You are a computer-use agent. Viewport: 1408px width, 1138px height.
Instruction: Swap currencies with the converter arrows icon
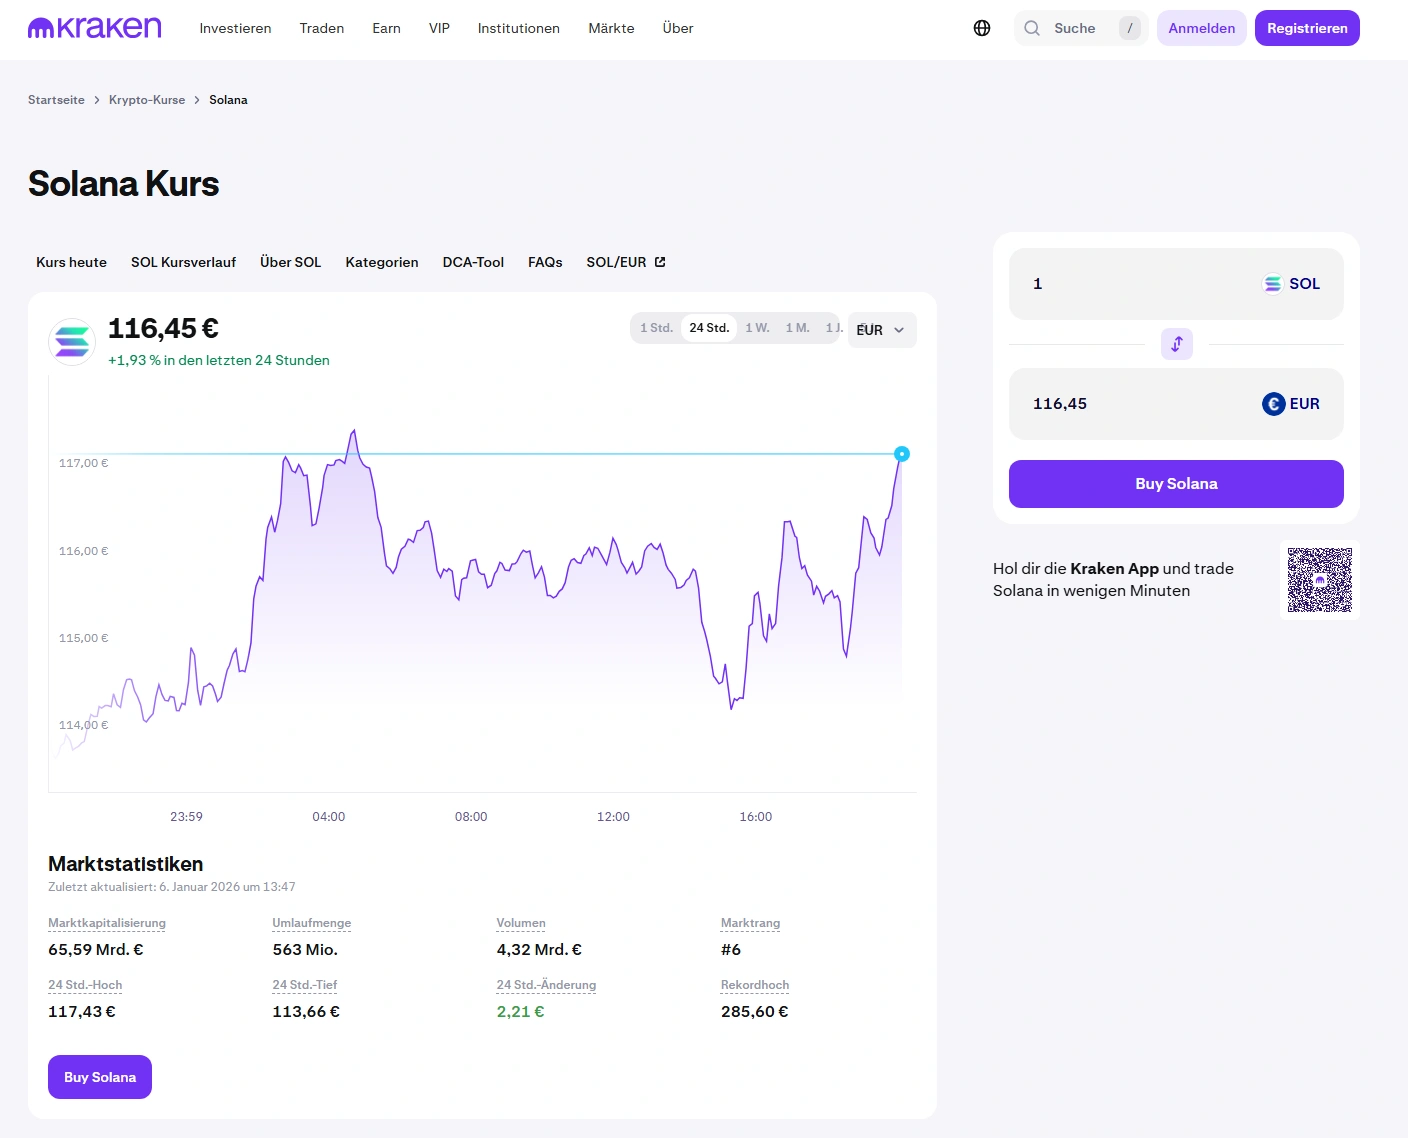[1177, 344]
